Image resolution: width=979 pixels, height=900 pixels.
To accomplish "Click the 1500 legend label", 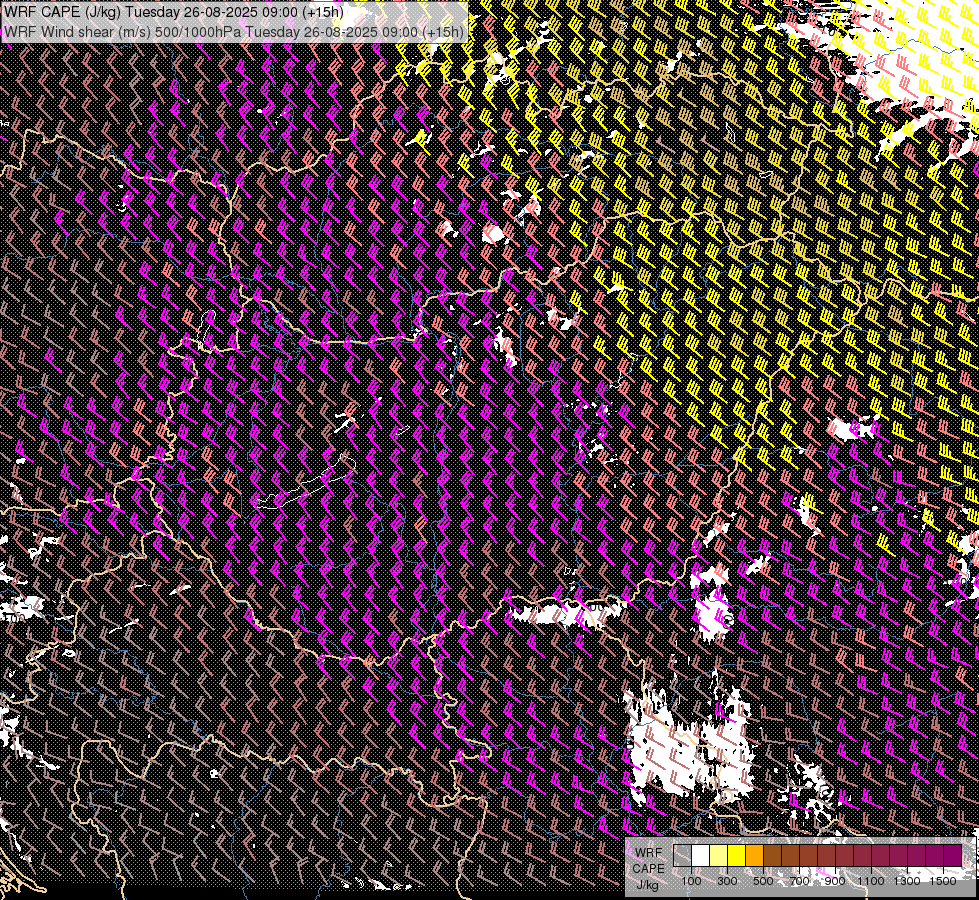I will click(x=943, y=881).
